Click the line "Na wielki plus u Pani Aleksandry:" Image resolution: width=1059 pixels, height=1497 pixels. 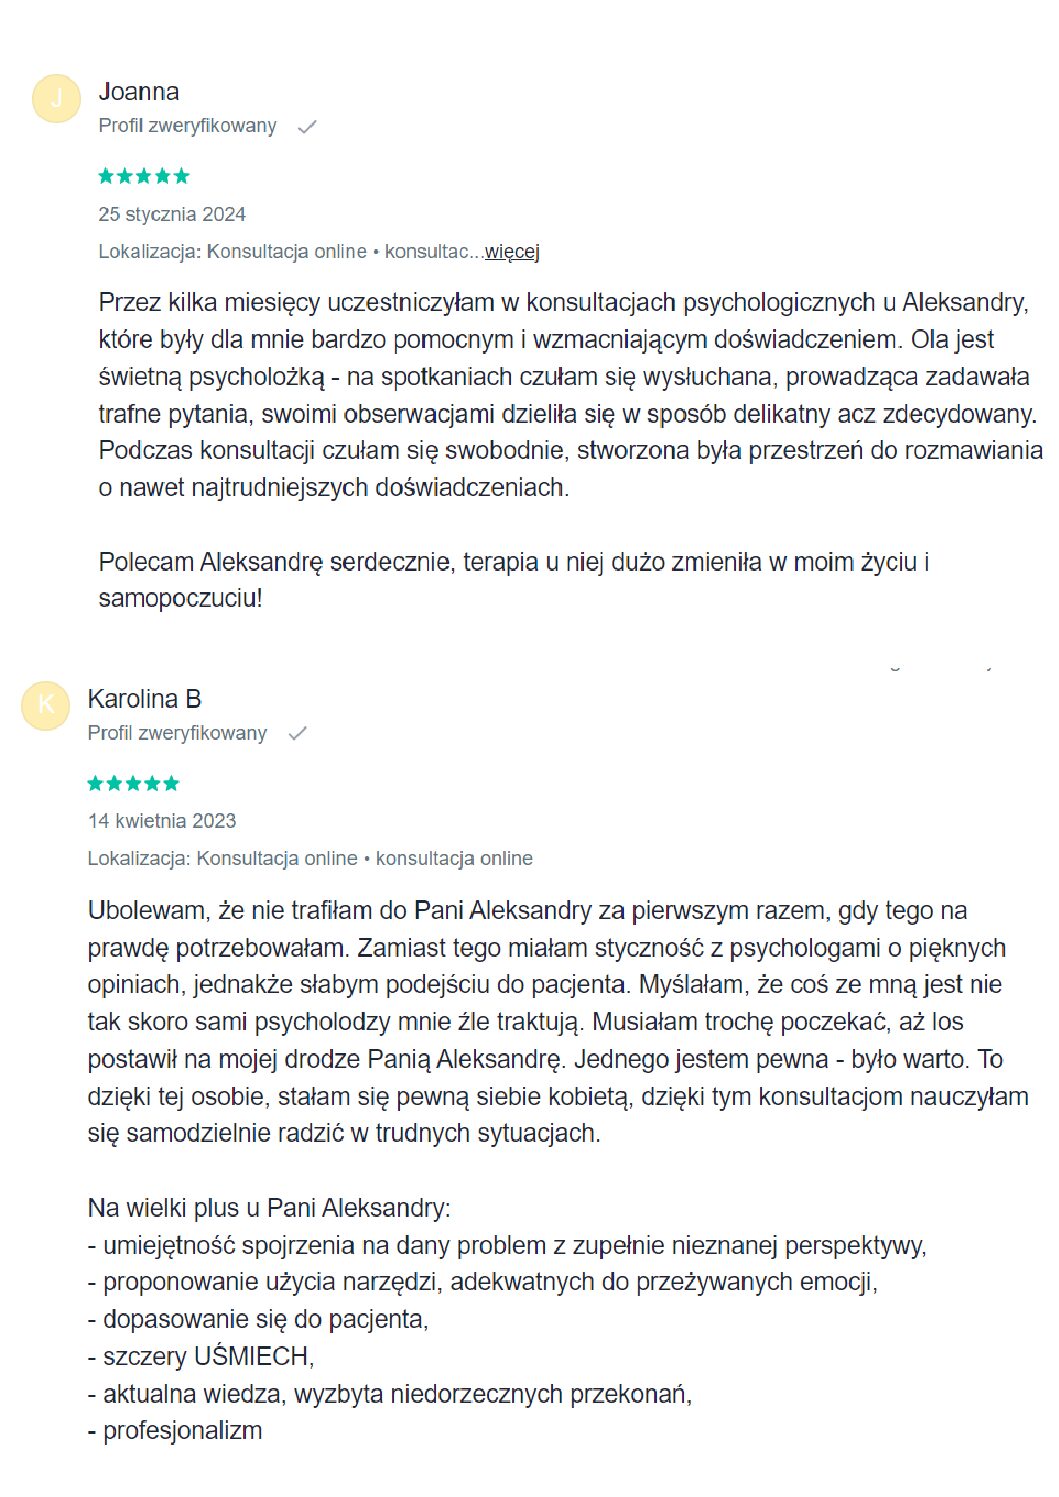pos(269,1208)
